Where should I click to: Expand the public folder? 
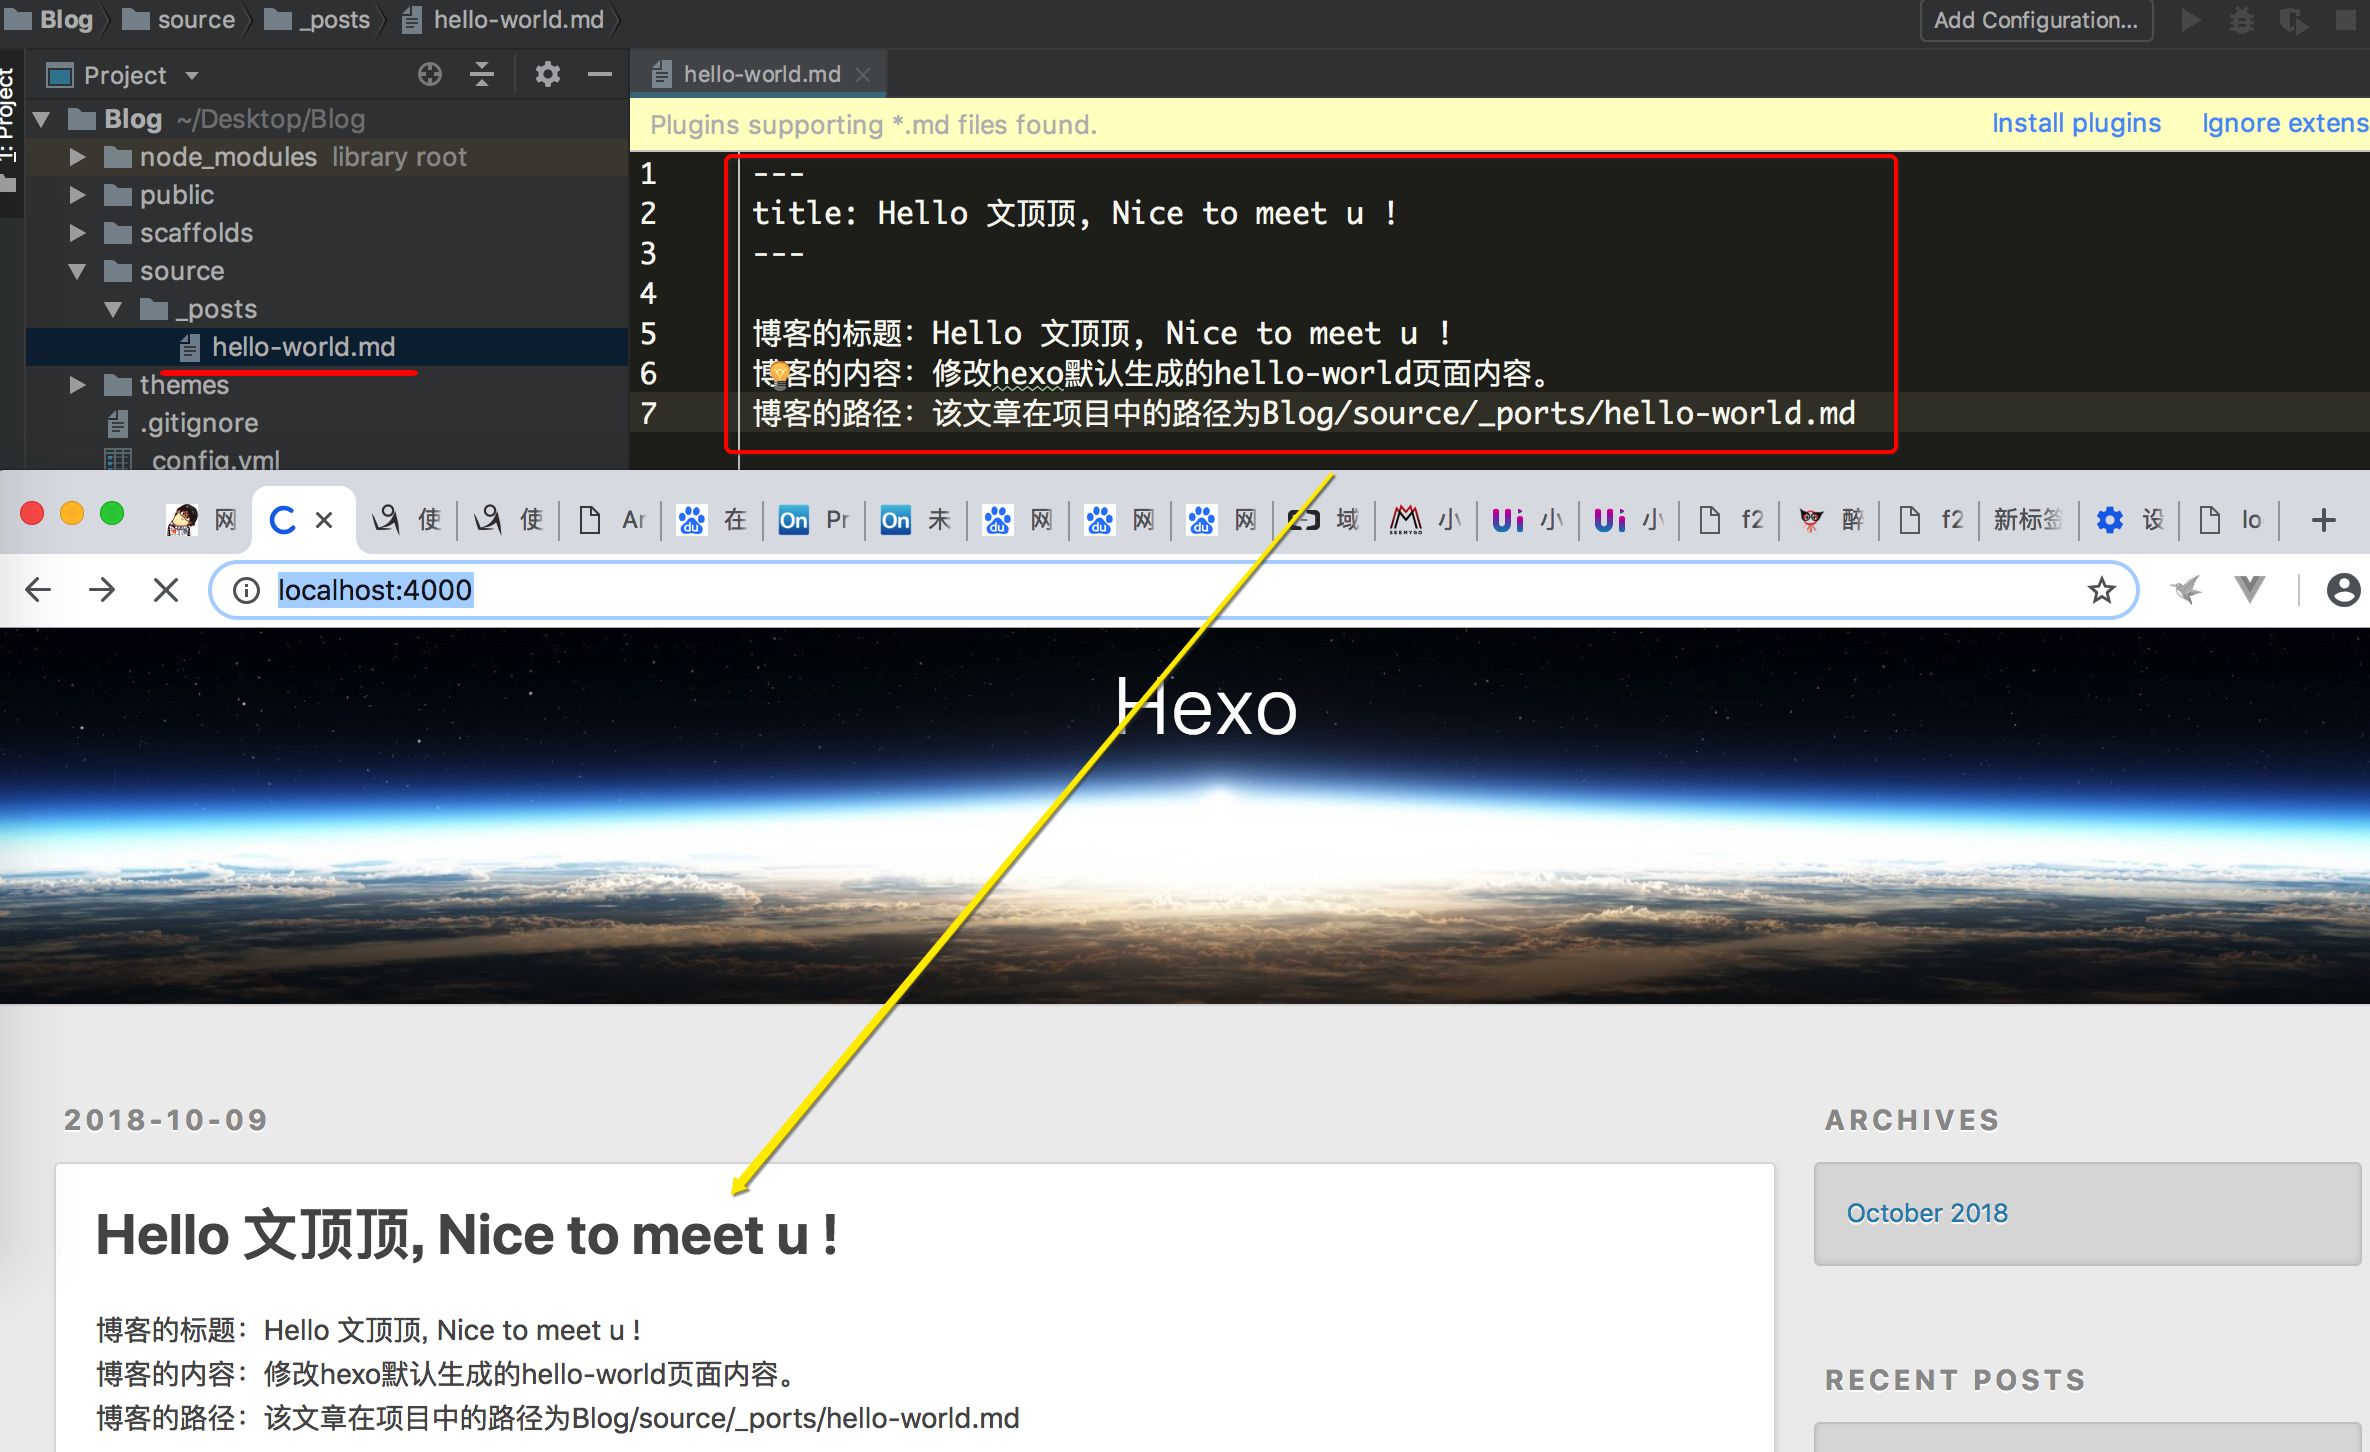tap(77, 195)
